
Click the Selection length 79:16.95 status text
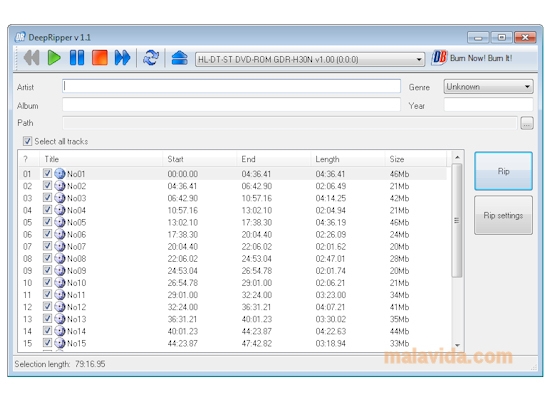click(x=60, y=364)
